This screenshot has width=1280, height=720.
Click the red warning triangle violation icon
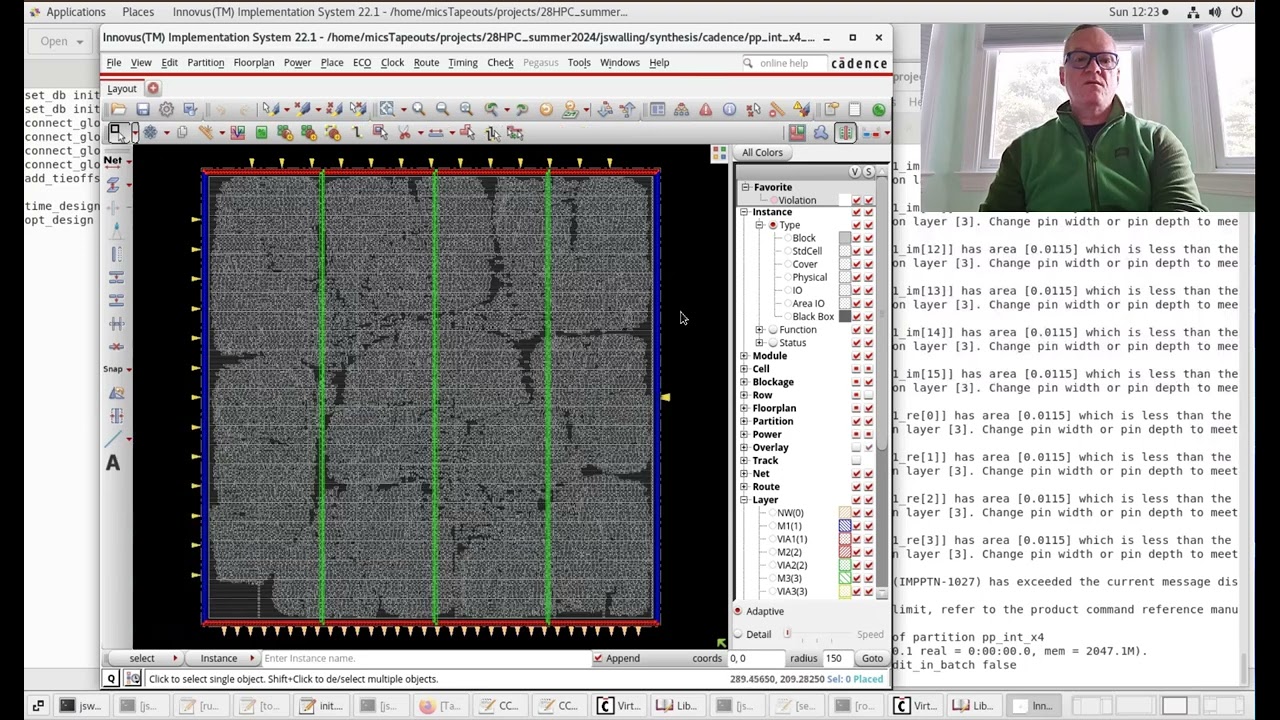[x=706, y=109]
